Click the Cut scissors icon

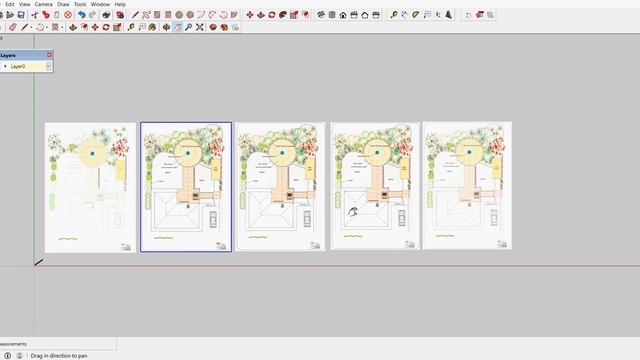tap(35, 15)
